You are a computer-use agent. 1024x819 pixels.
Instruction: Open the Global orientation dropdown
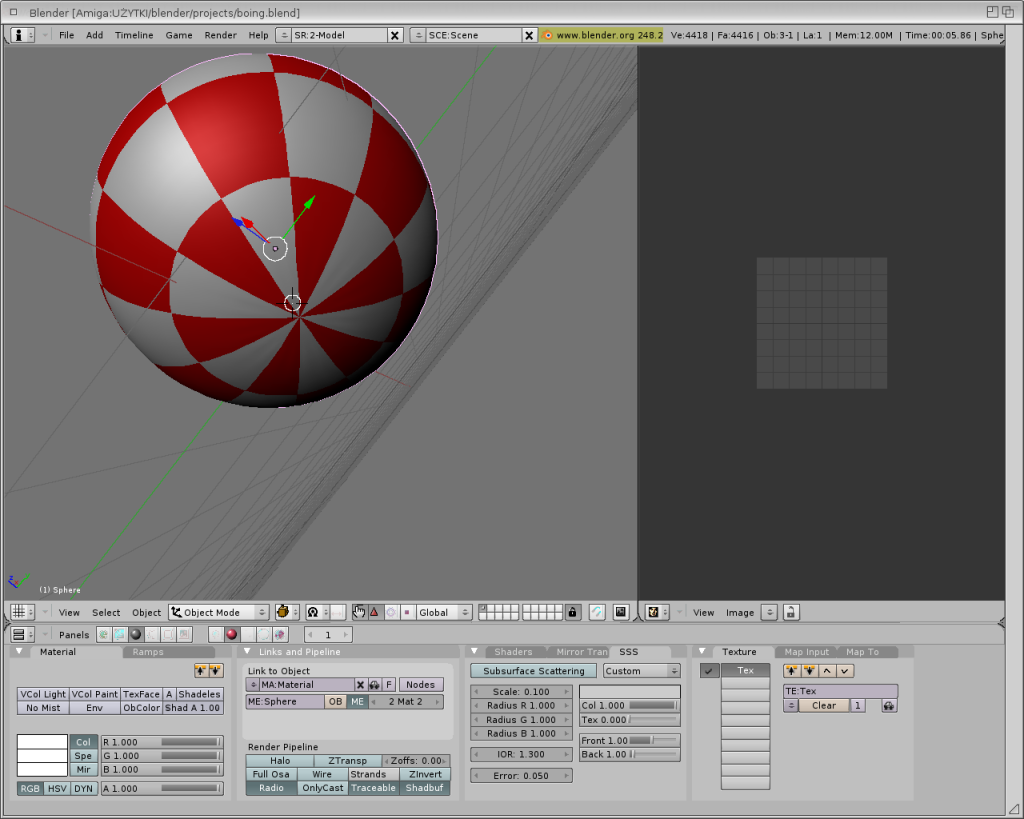(443, 612)
